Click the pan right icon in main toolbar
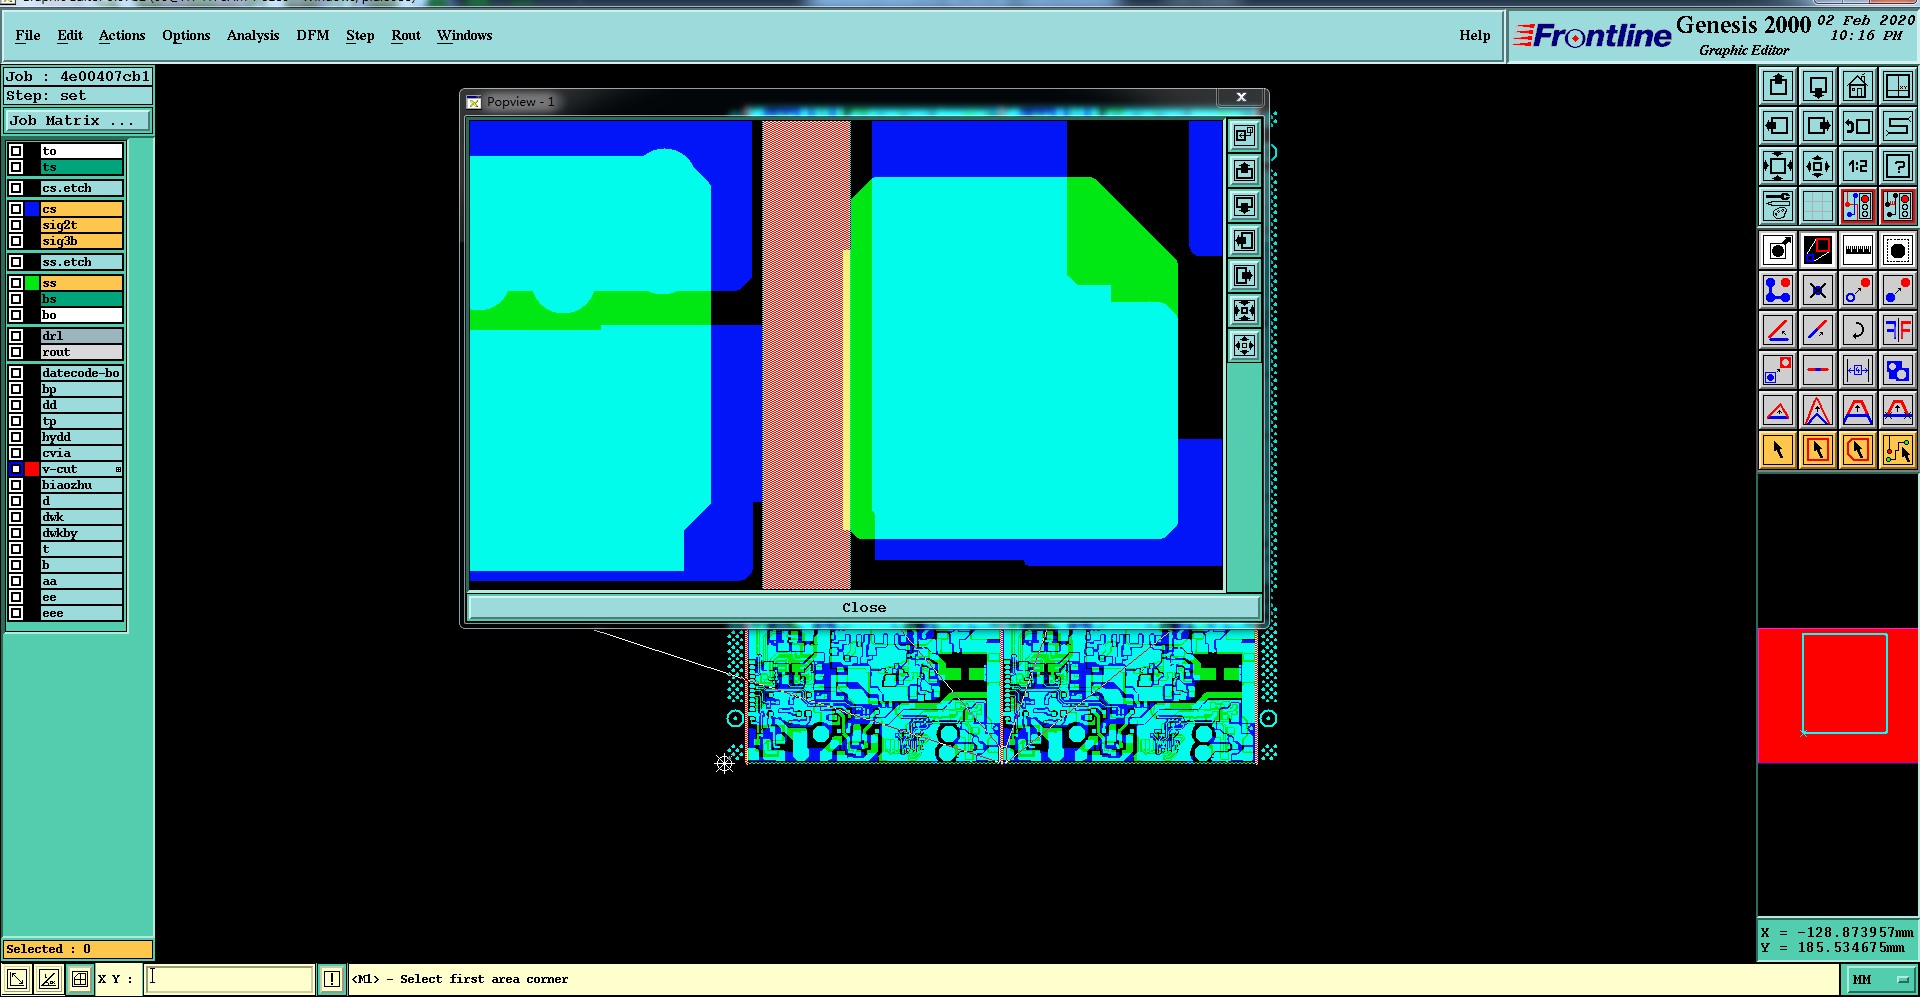1920x997 pixels. (1818, 126)
